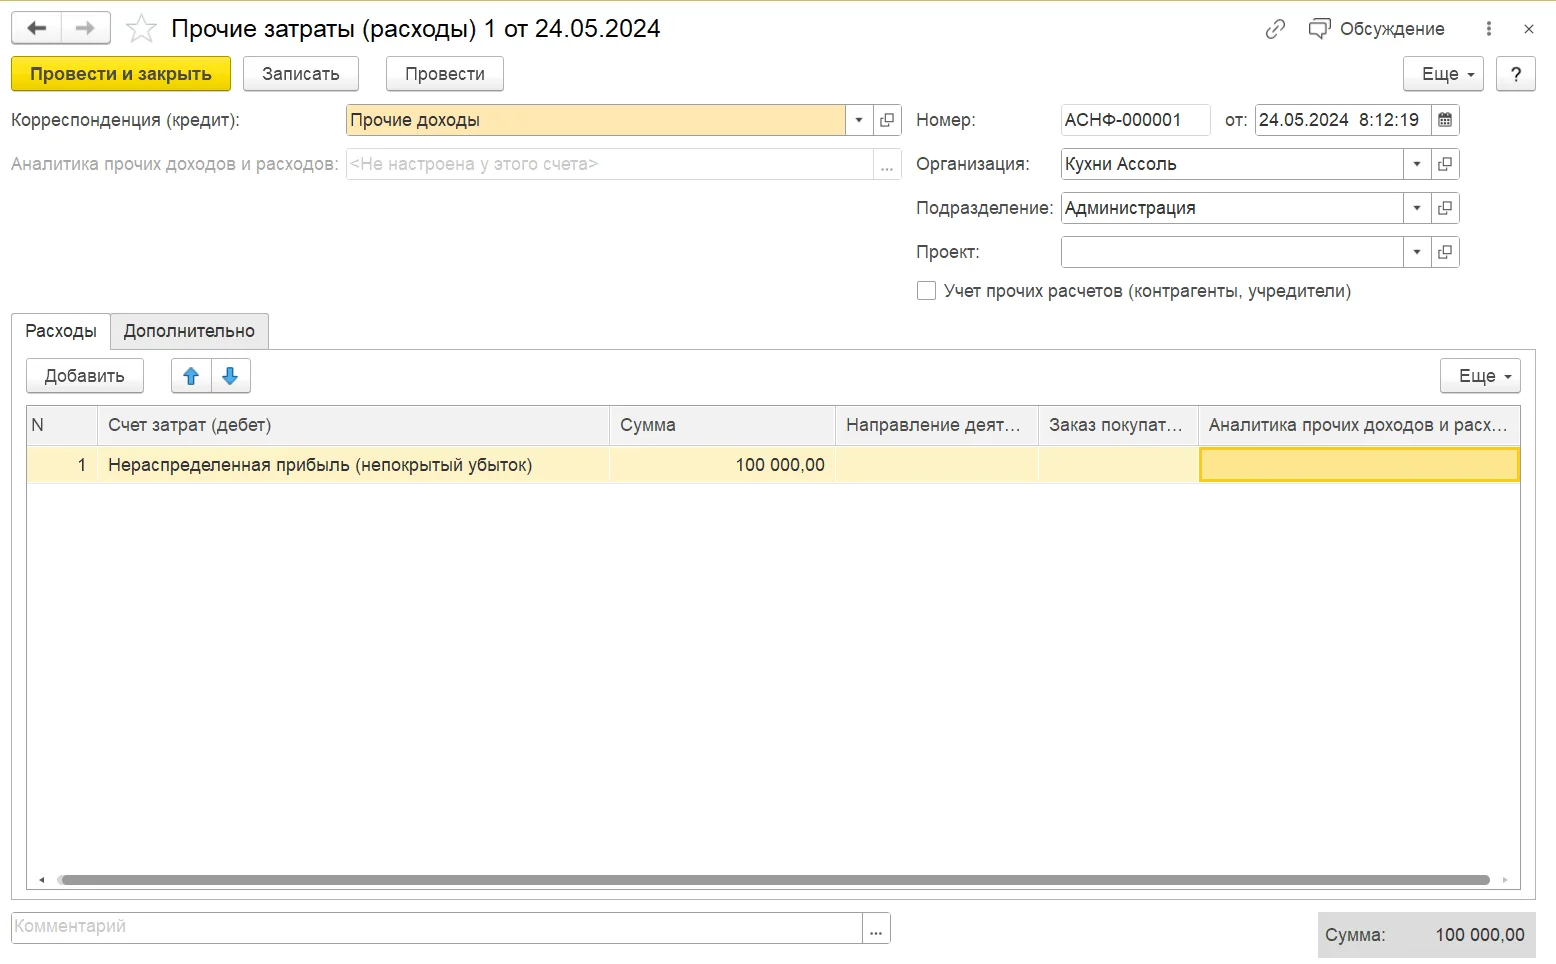This screenshot has width=1556, height=964.
Task: Click the Направление деят… column header
Action: click(937, 425)
